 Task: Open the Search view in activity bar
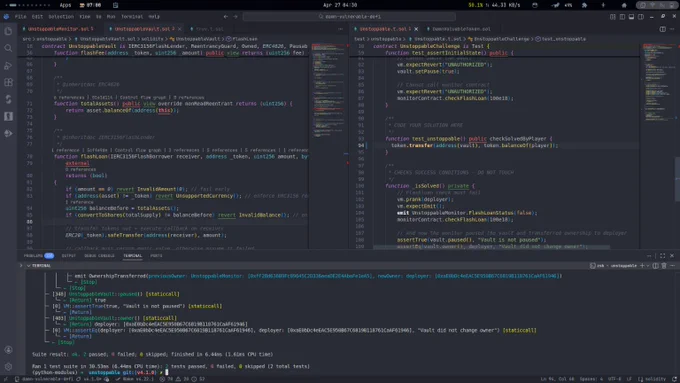(8, 48)
